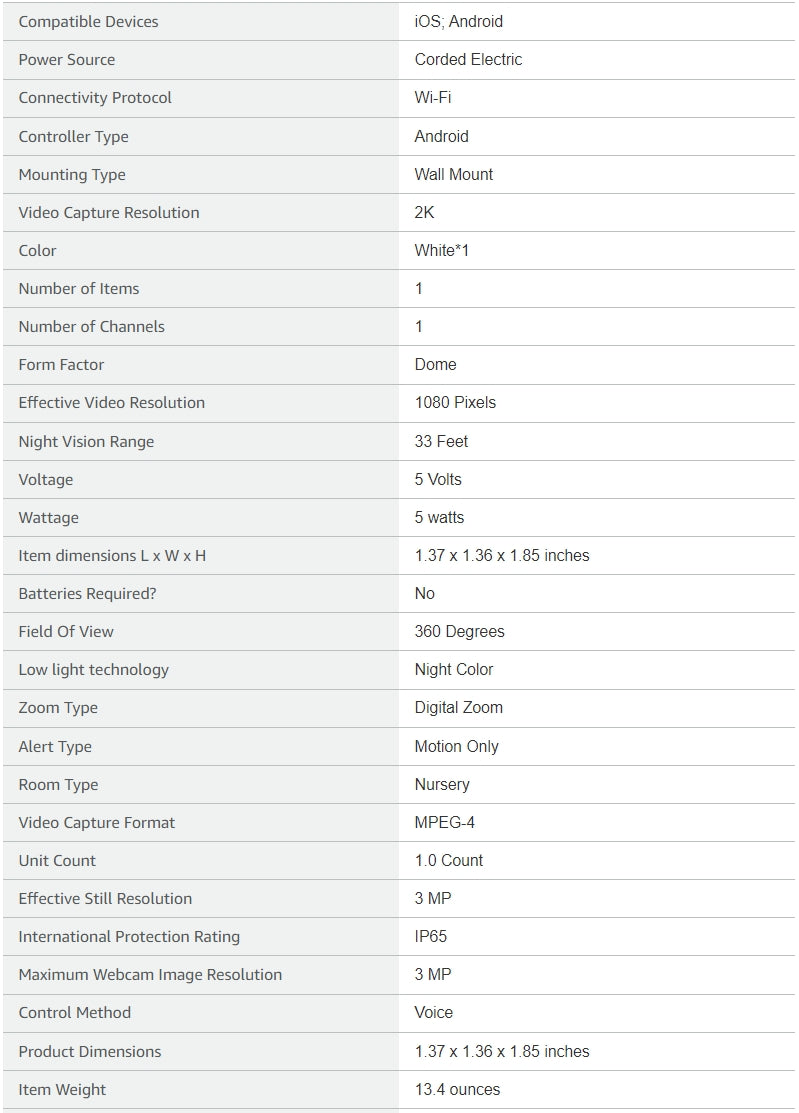Select the "13.4 ounces" item weight value
This screenshot has height=1113, width=799.
tap(457, 1089)
